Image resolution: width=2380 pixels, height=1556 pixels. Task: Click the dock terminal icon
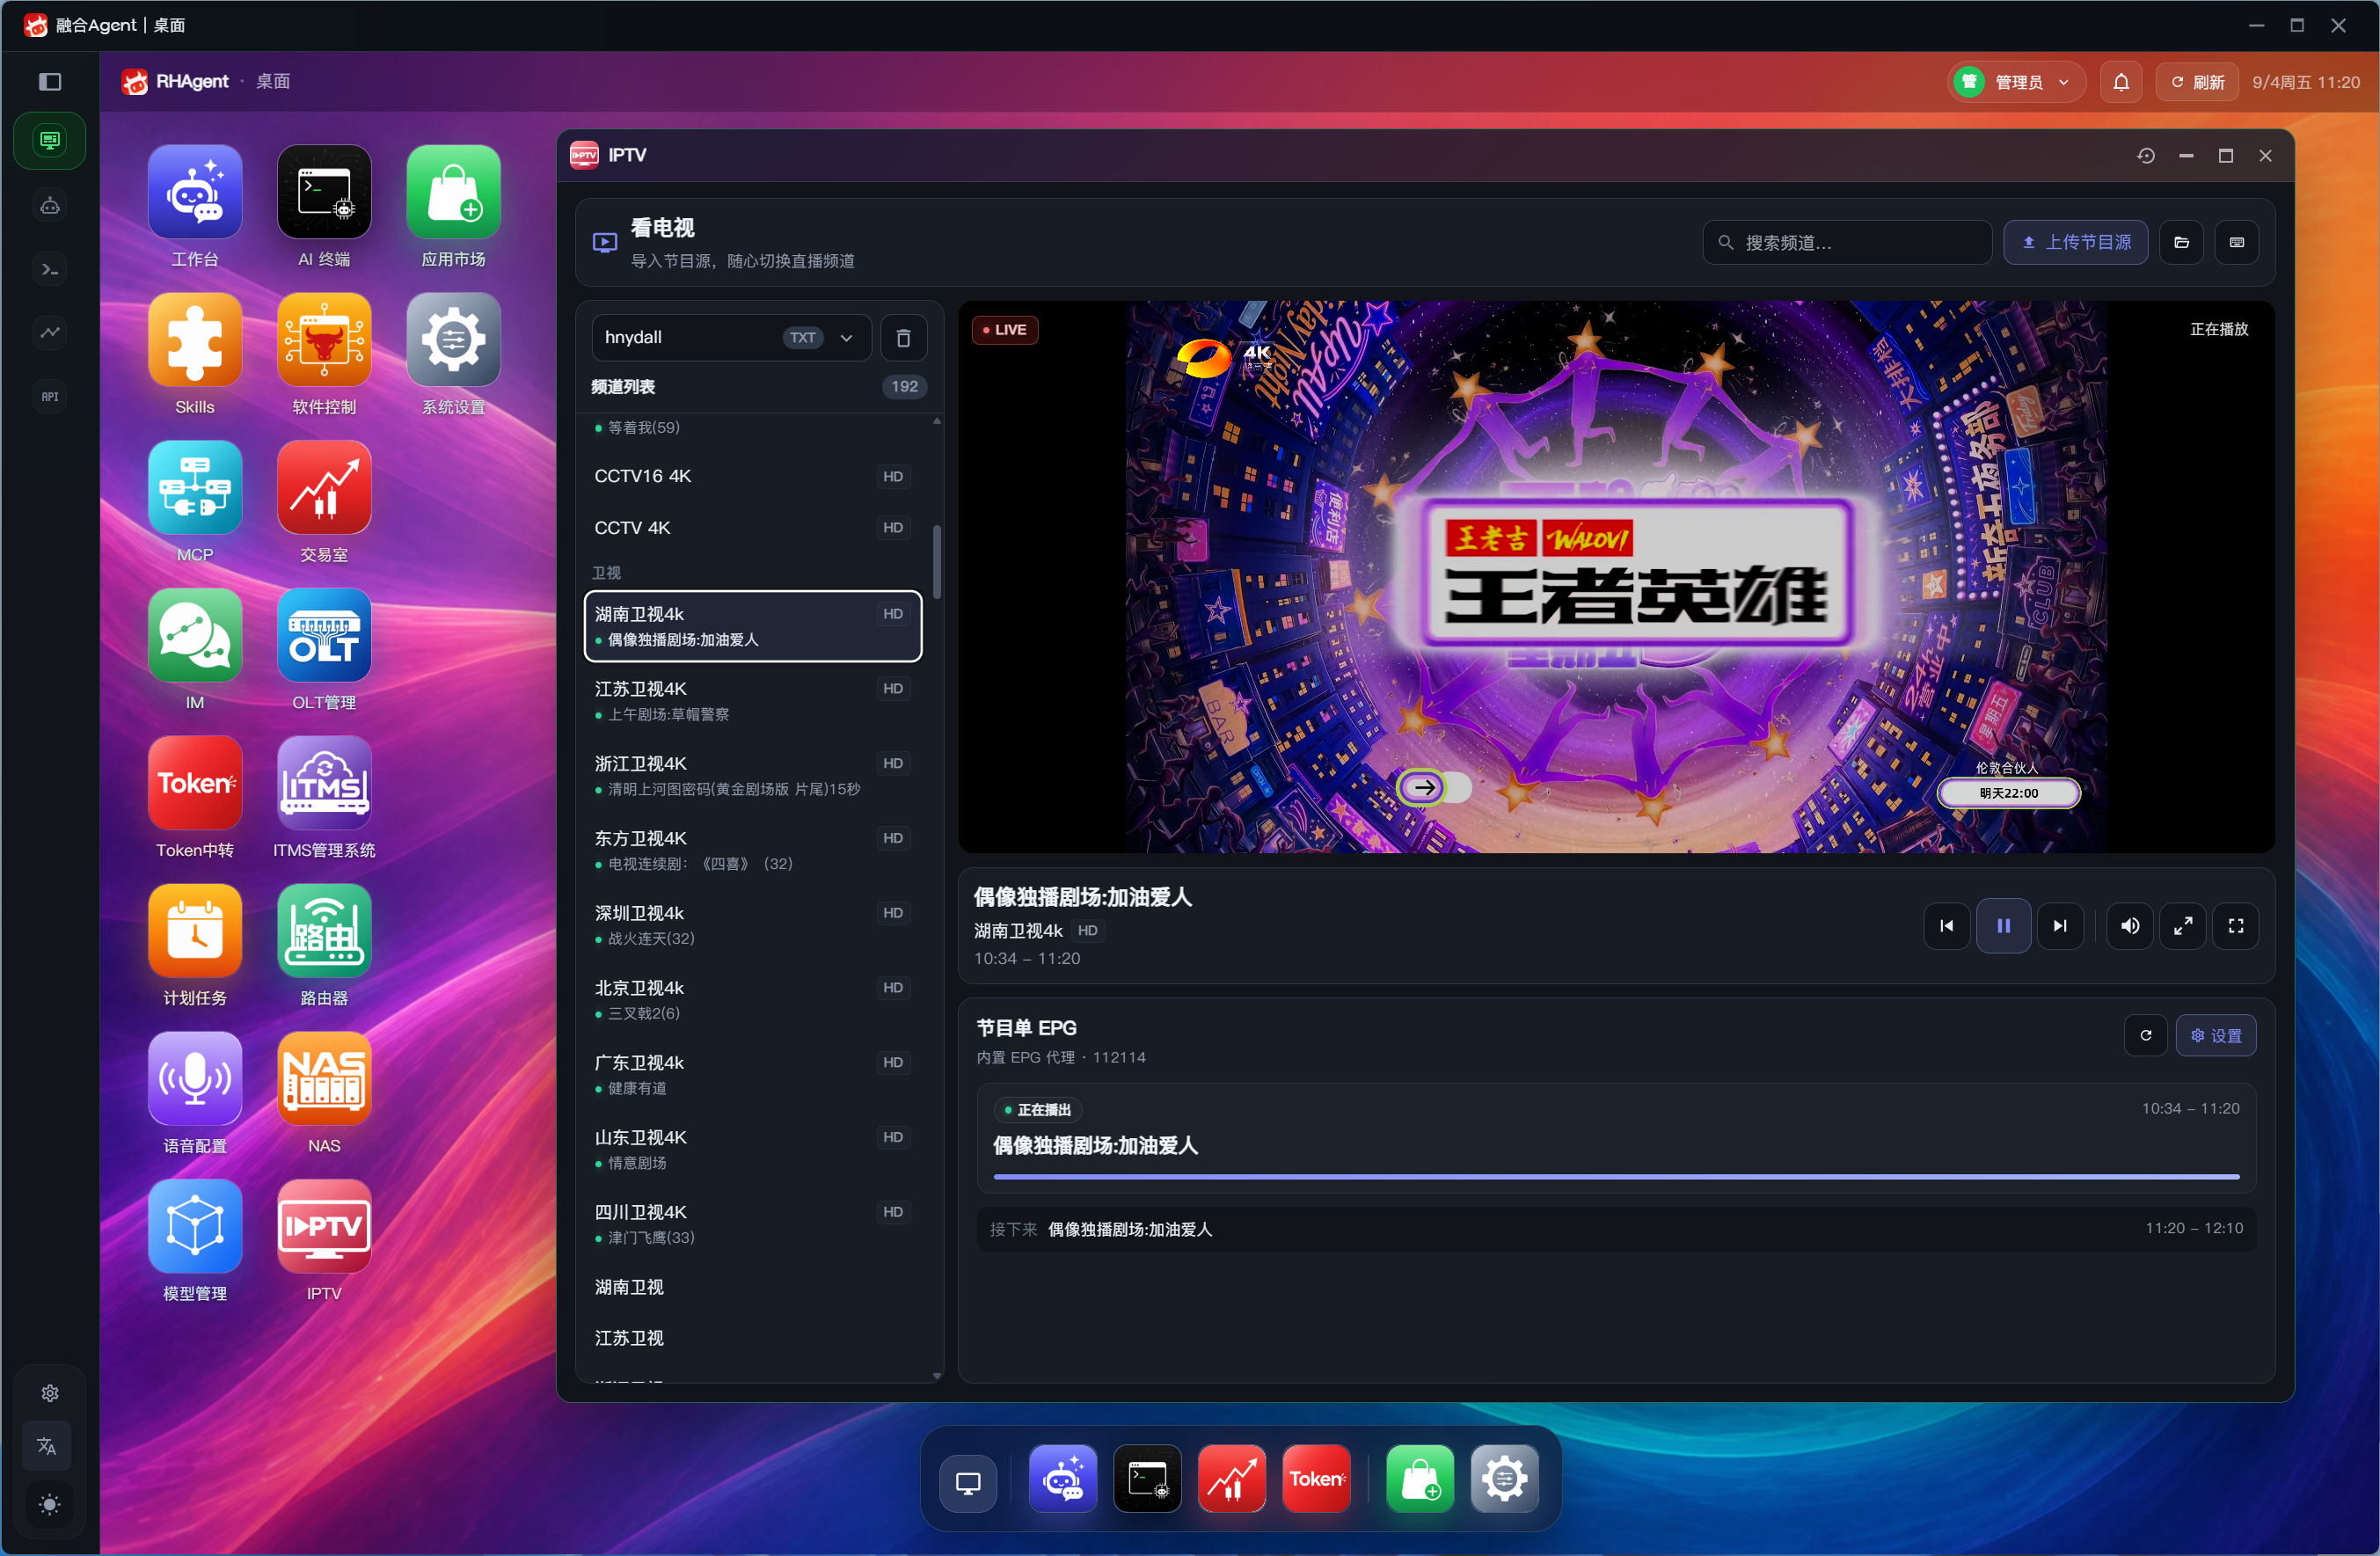(1147, 1478)
